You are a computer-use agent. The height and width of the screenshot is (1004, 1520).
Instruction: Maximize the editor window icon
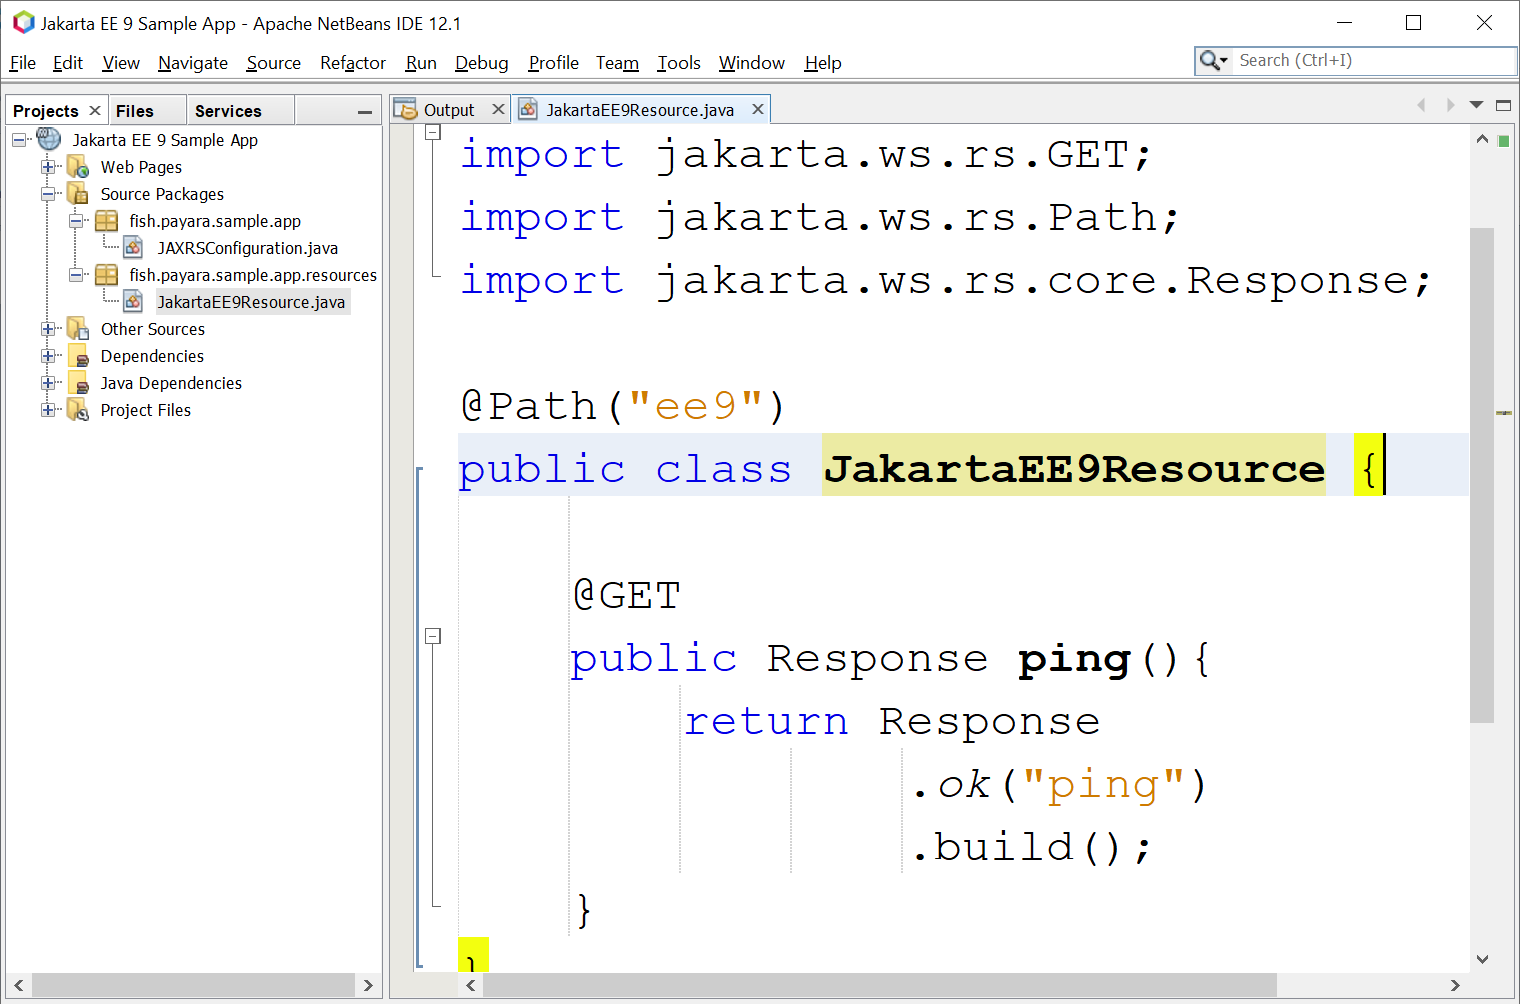coord(1502,105)
